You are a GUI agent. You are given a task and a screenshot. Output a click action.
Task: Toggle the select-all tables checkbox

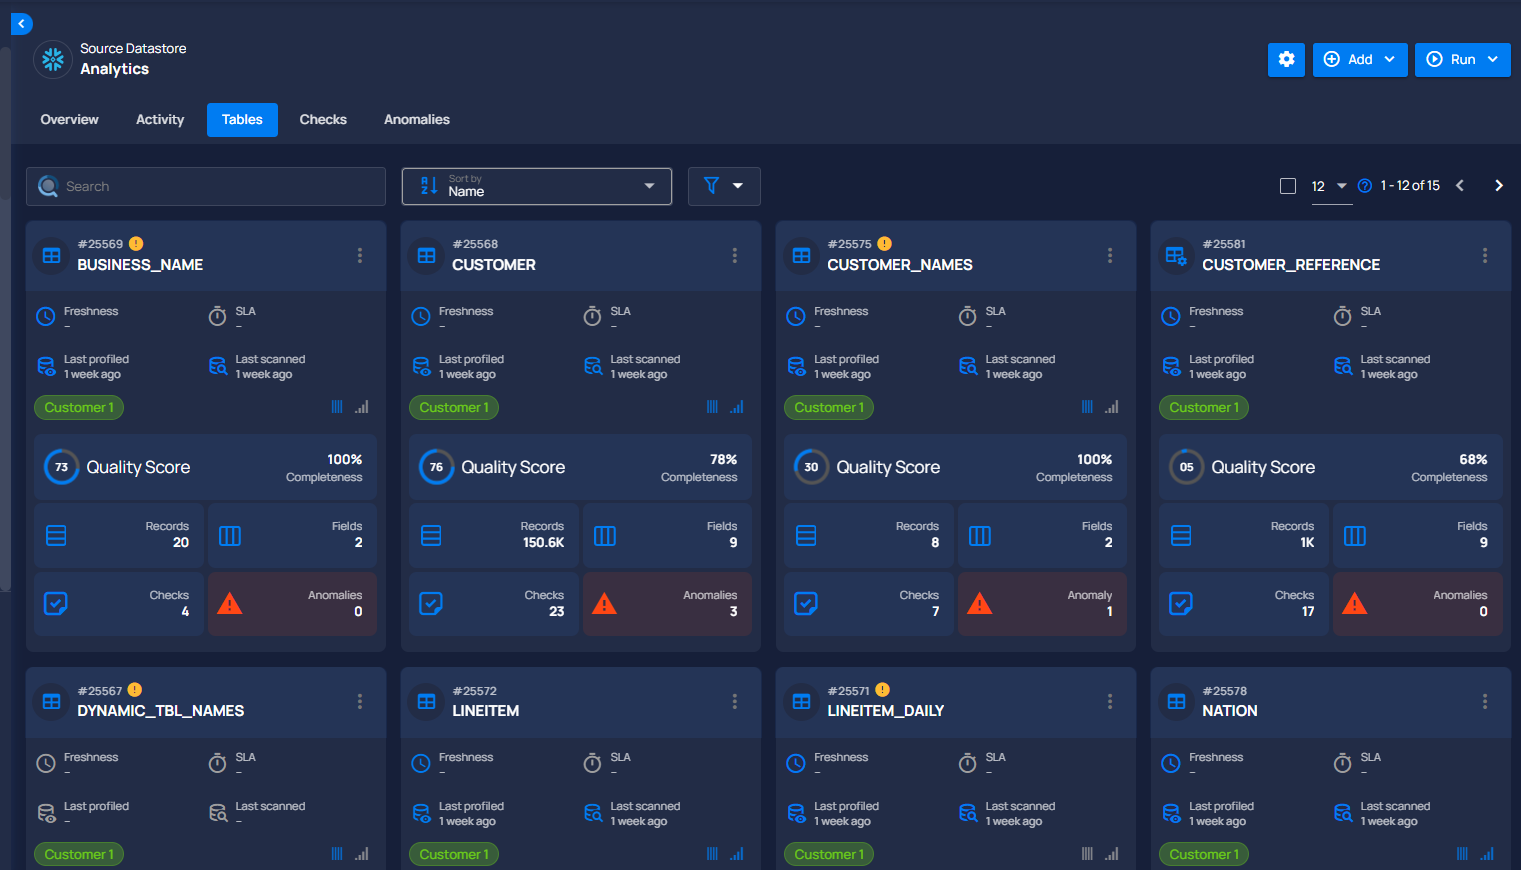pyautogui.click(x=1288, y=186)
